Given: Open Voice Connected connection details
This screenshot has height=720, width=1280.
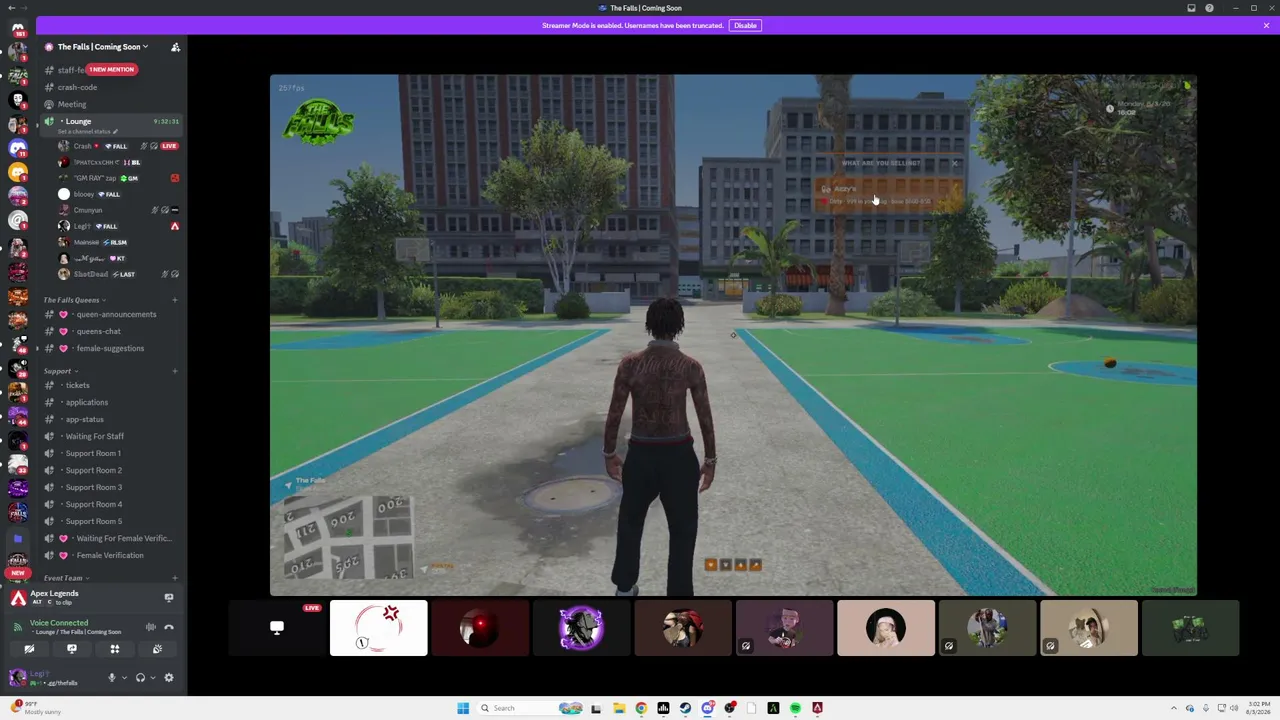Looking at the screenshot, I should pyautogui.click(x=59, y=623).
